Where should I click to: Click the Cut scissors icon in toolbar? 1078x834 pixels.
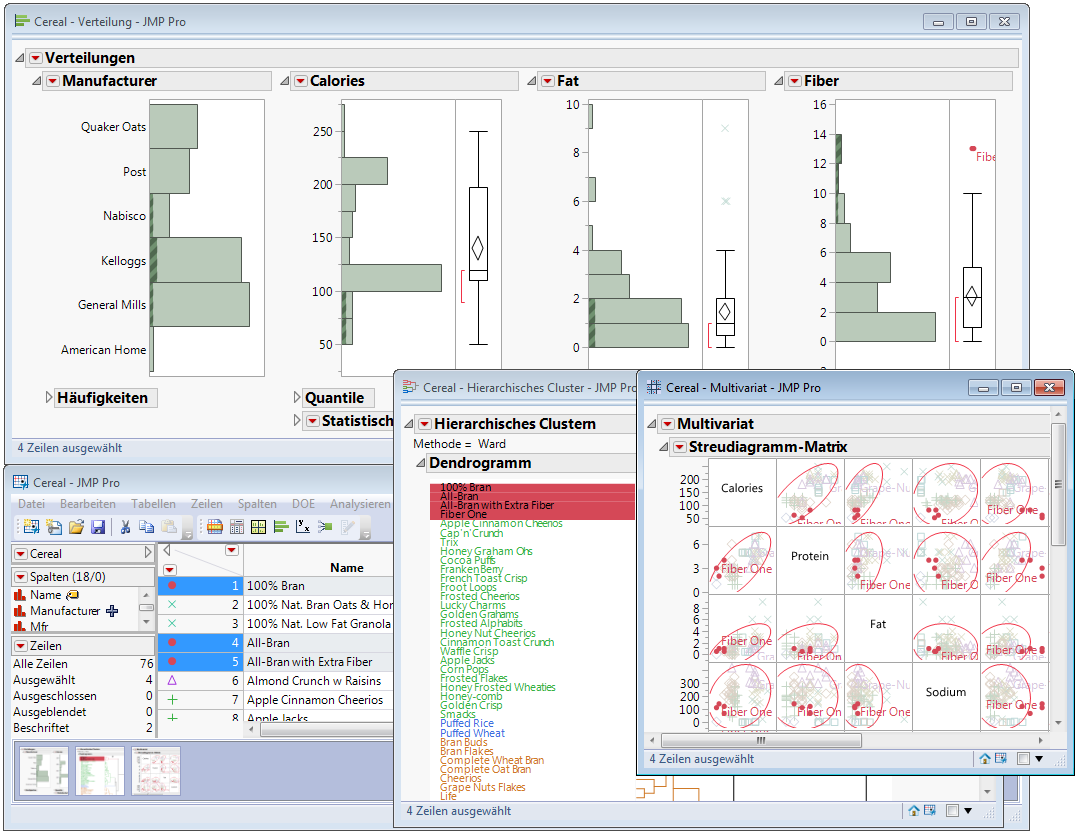[x=126, y=527]
